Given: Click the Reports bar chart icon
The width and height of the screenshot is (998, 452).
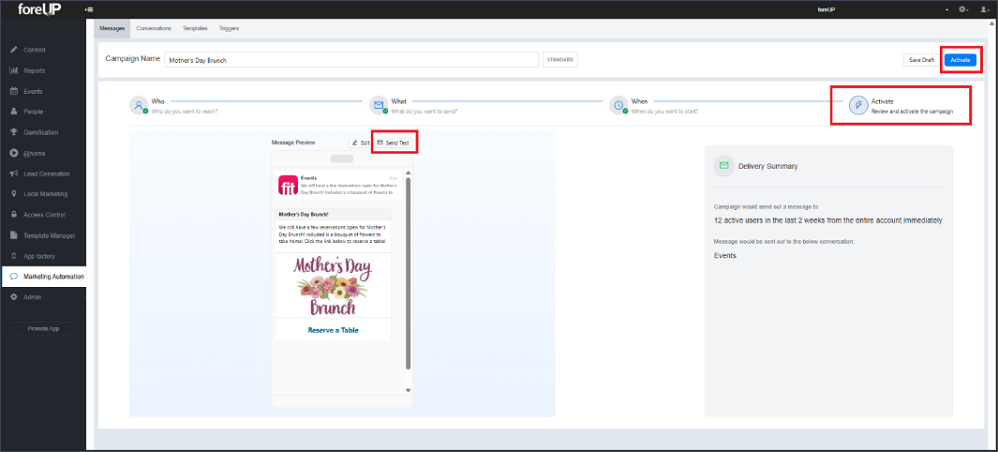Looking at the screenshot, I should coord(13,71).
